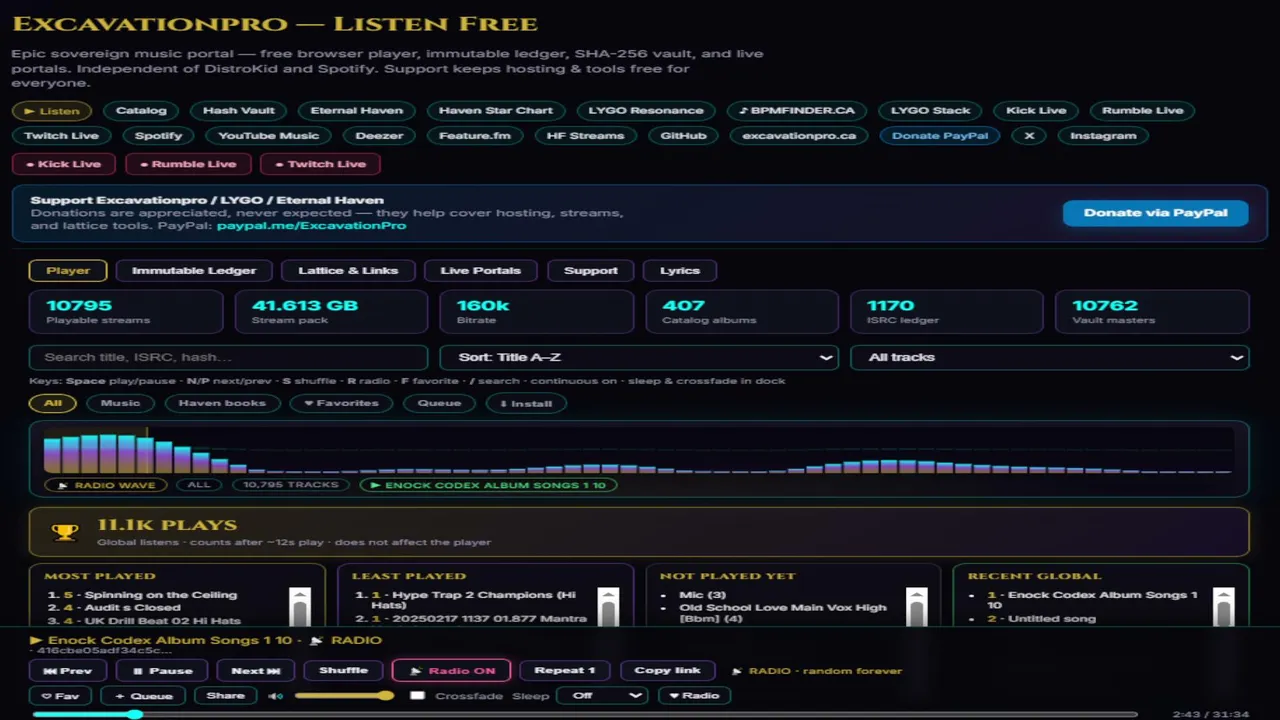Adjust the yellow volume slider
This screenshot has width=1280, height=720.
tap(344, 696)
